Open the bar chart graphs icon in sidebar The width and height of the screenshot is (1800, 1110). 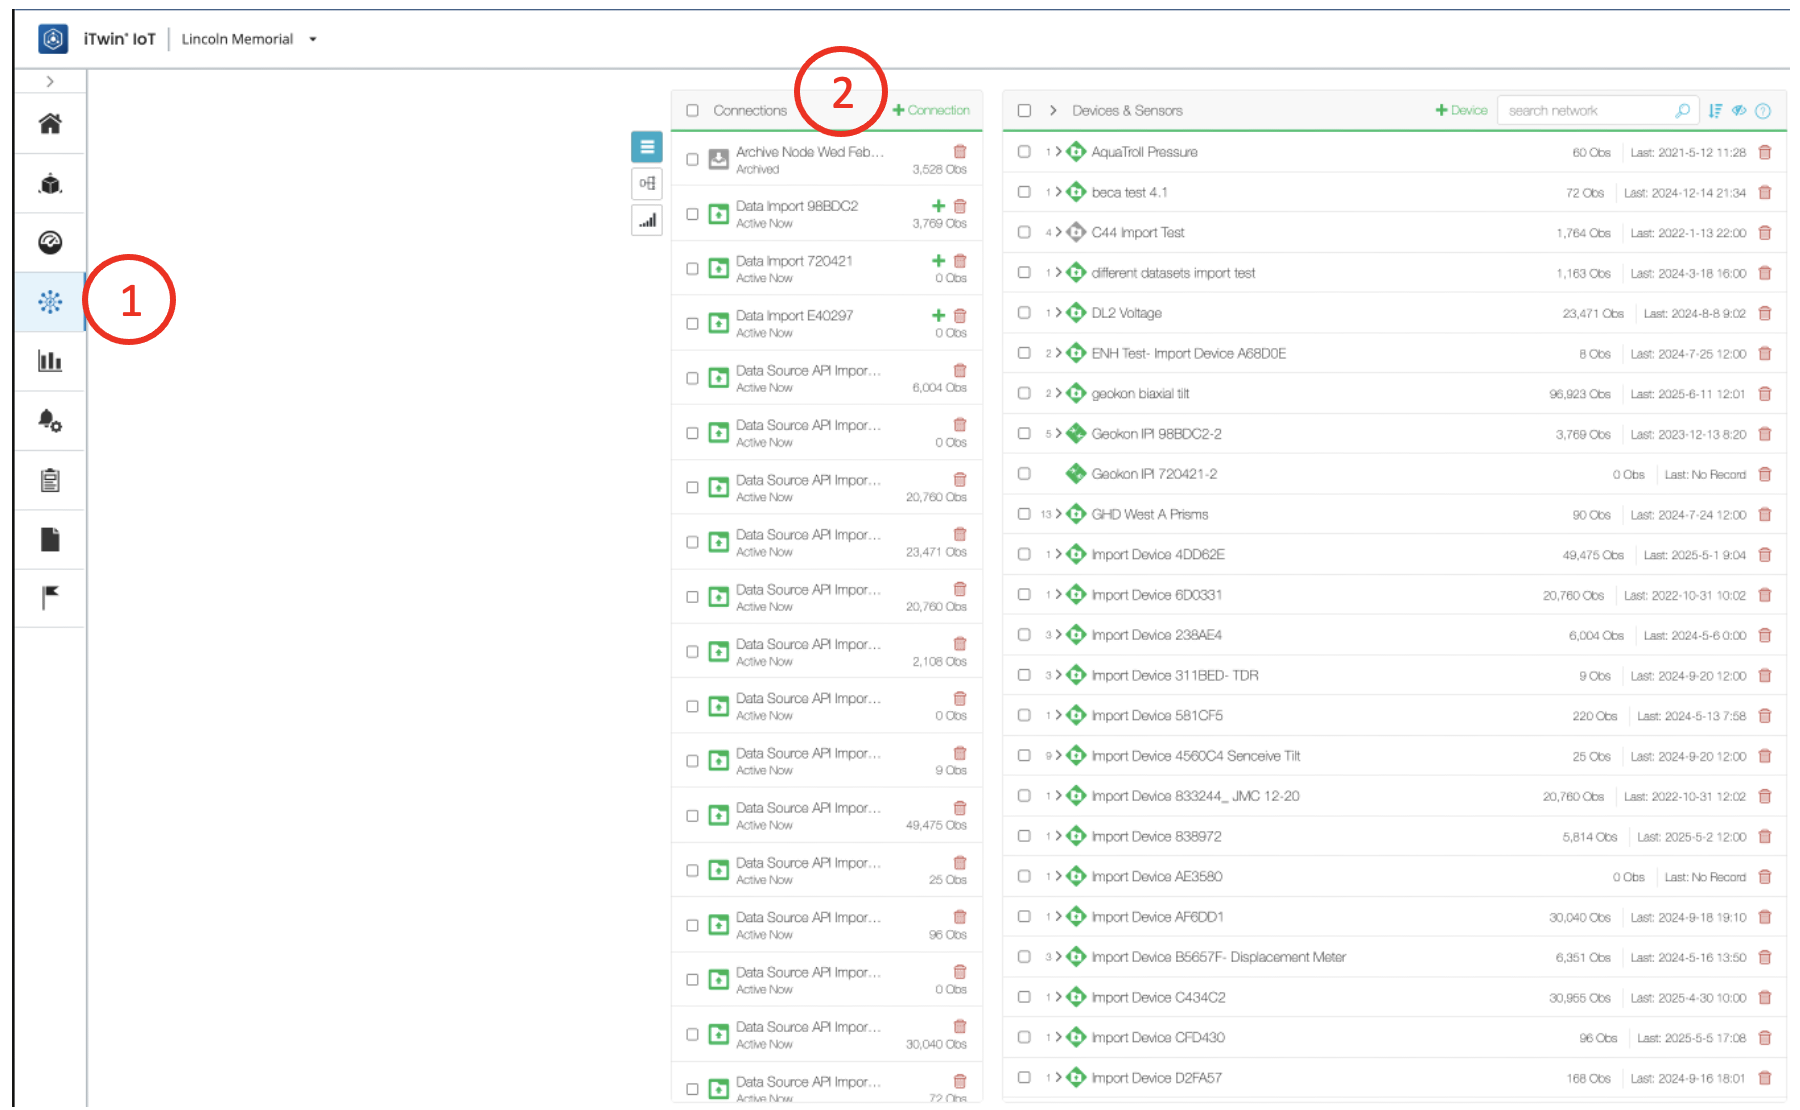tap(50, 361)
